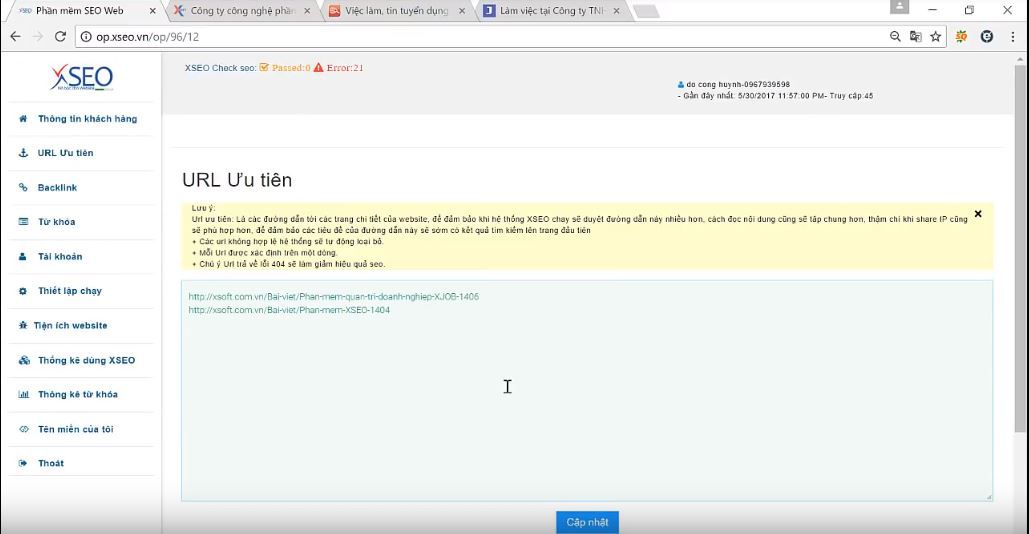Click bug icon beside Tiện ích website

[x=23, y=325]
